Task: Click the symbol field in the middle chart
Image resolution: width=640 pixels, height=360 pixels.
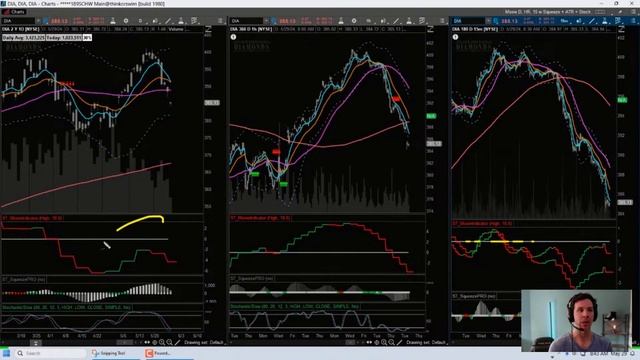Action: tap(246, 21)
